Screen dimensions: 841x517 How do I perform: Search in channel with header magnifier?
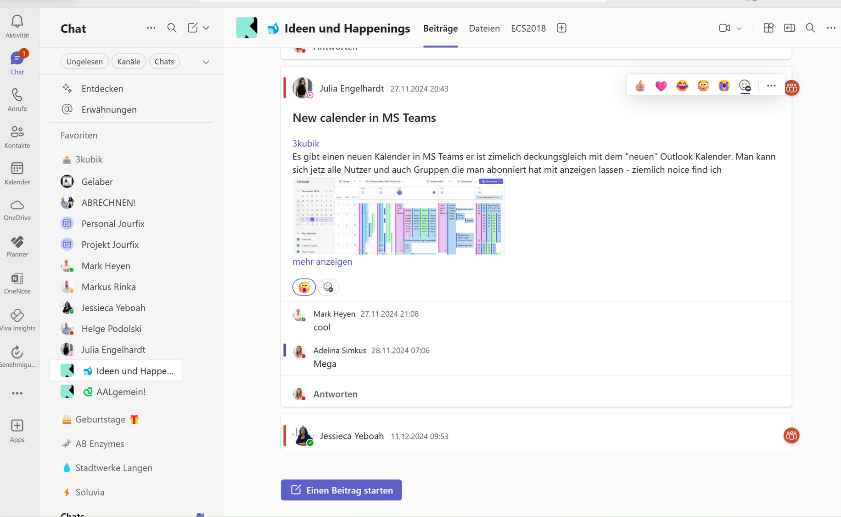coord(810,28)
